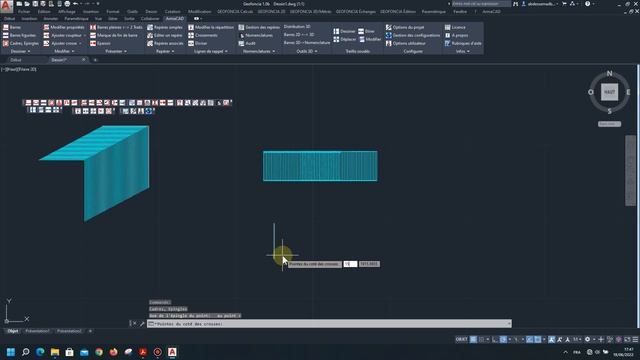Toggle polar tracking in the status bar
The width and height of the screenshot is (640, 360).
point(504,340)
